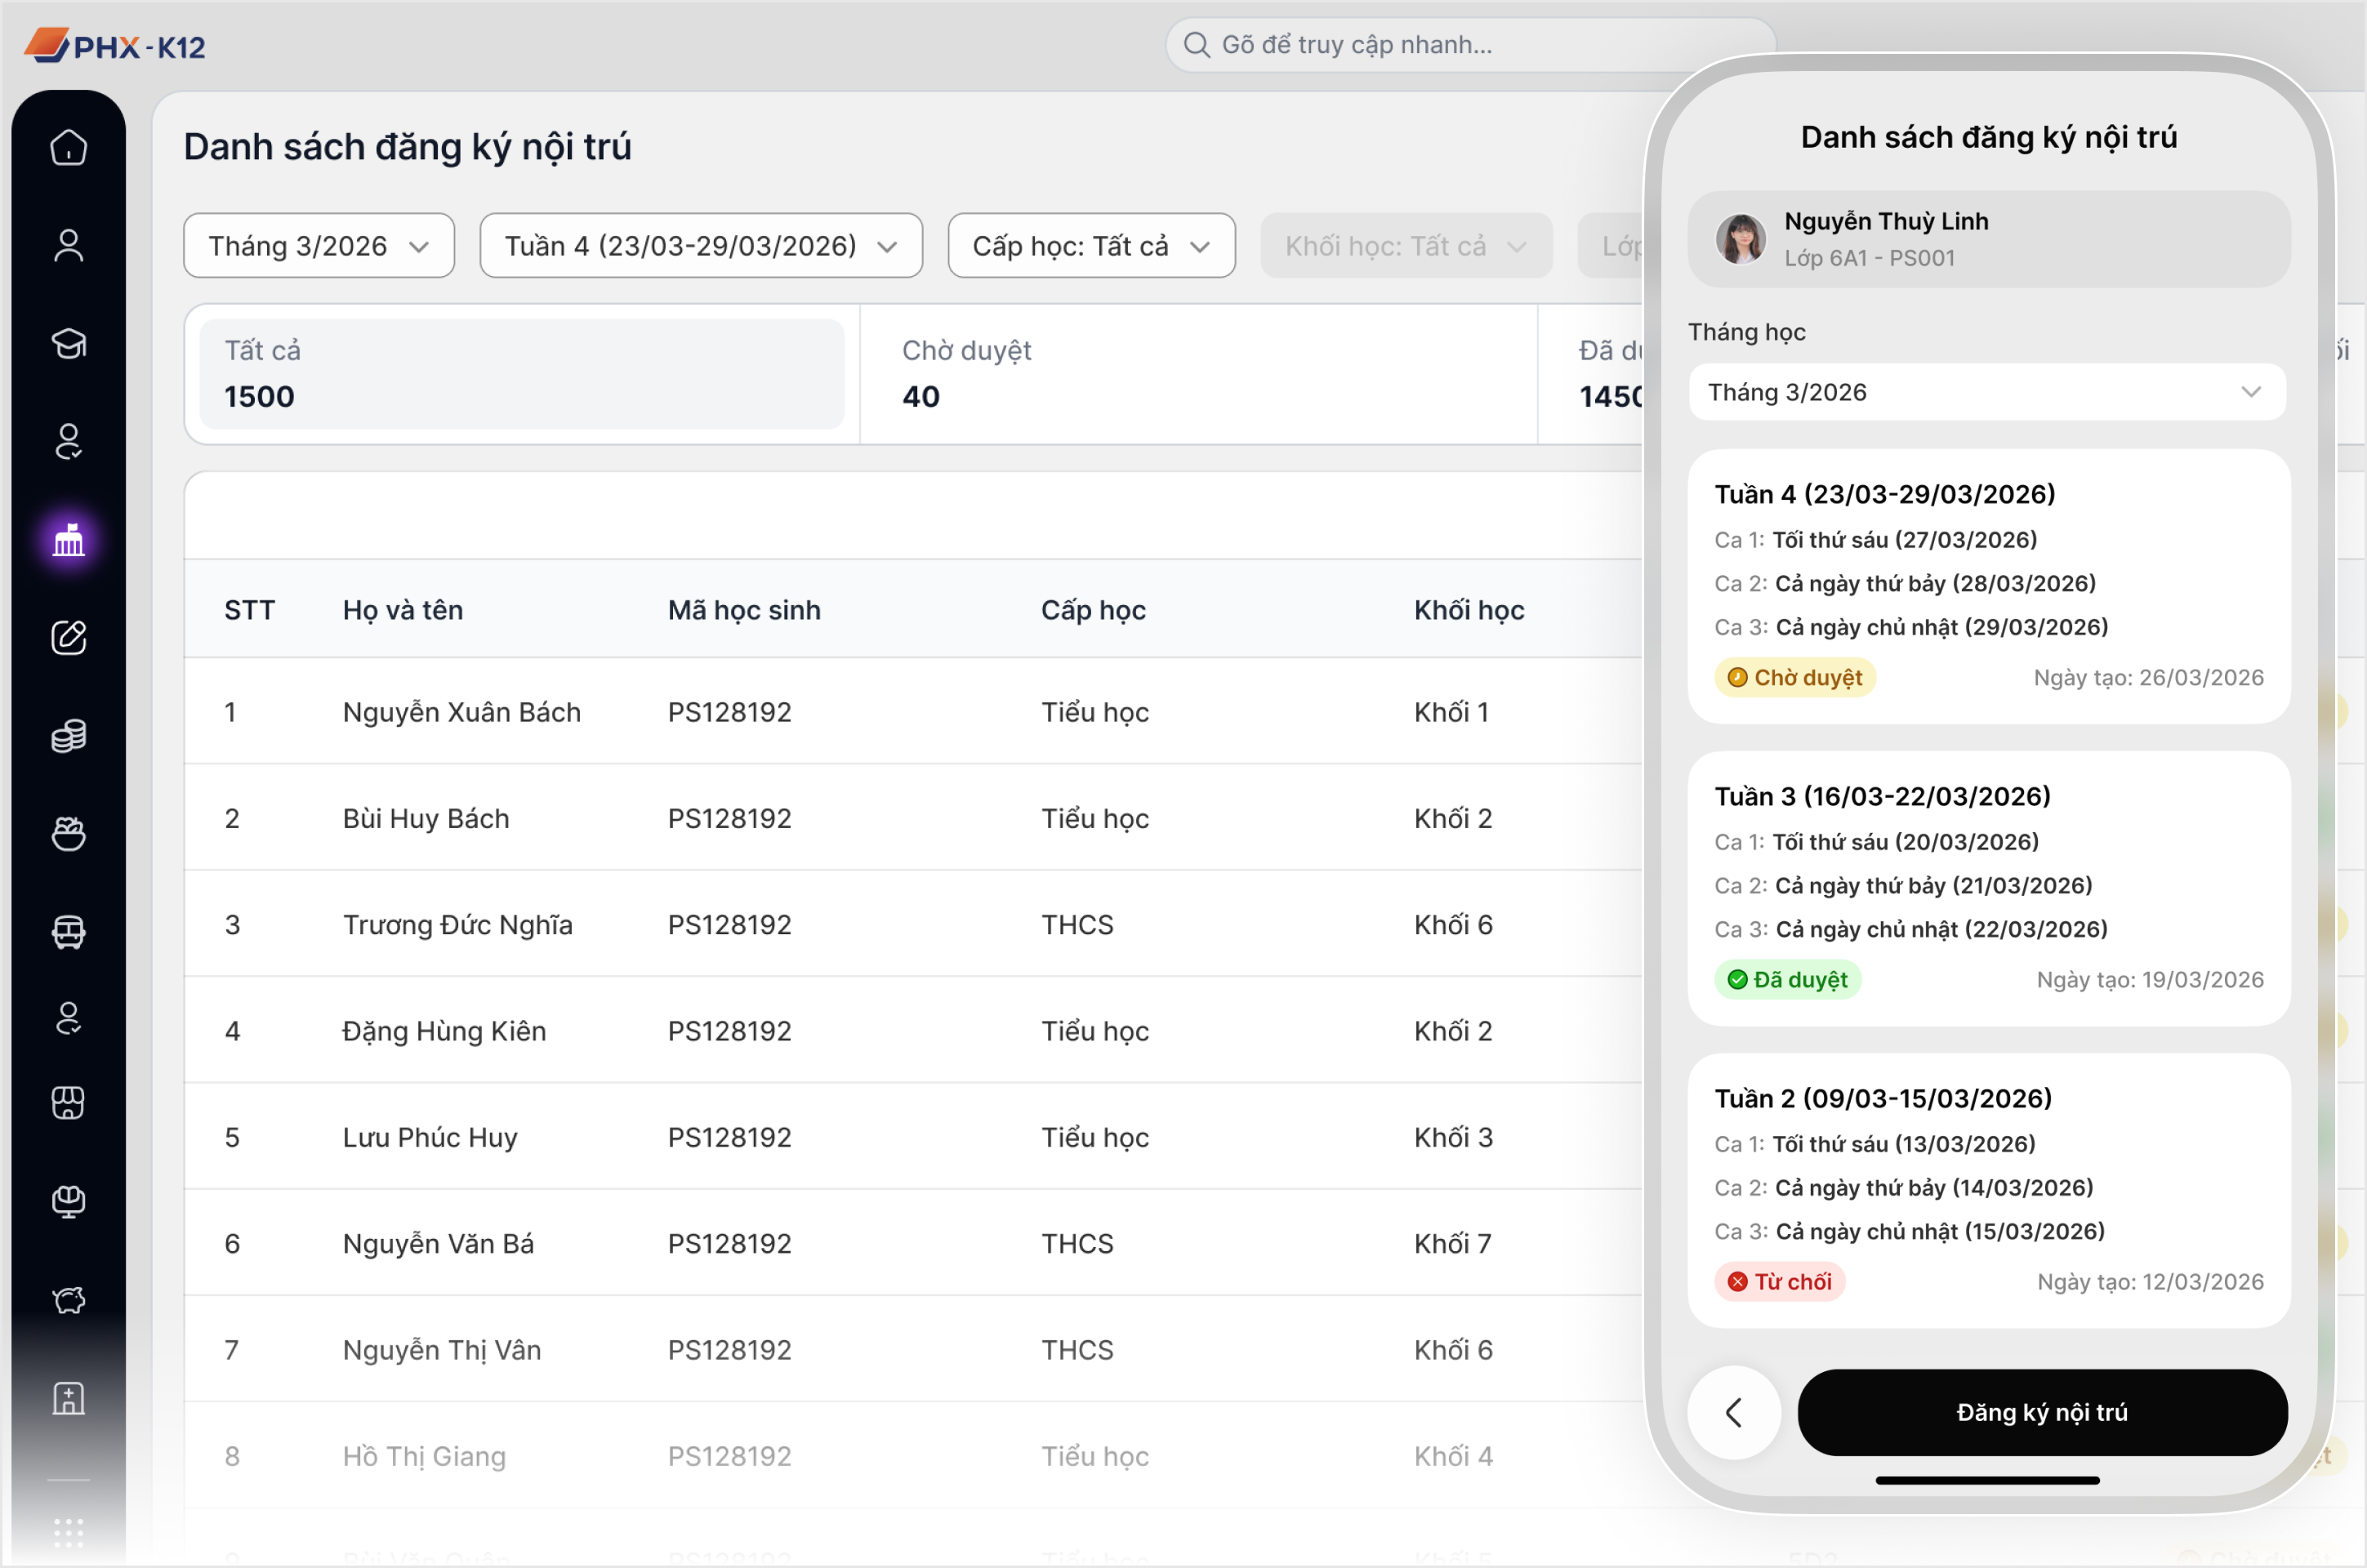Click the Đăng ký nội trú button
2367x1568 pixels.
point(2042,1412)
